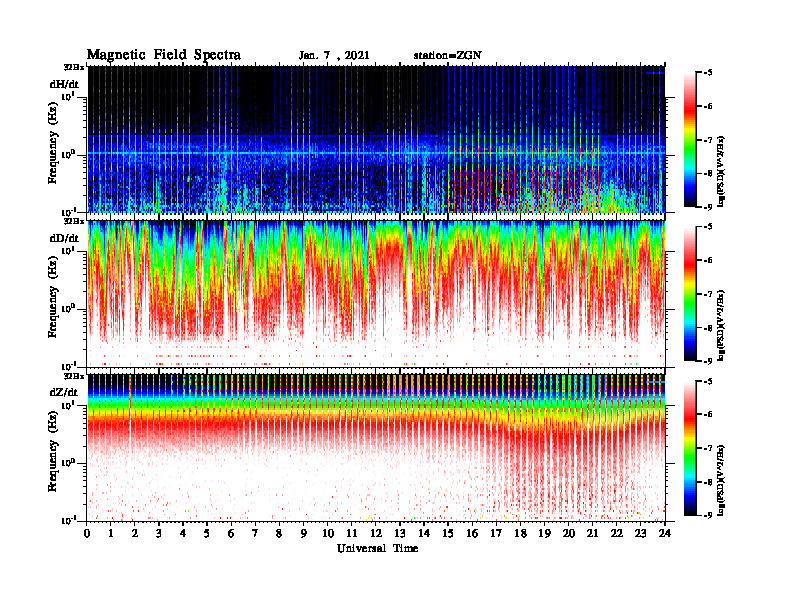Click the color bar beside the dZ/dt panel
This screenshot has width=792, height=612.
690,448
